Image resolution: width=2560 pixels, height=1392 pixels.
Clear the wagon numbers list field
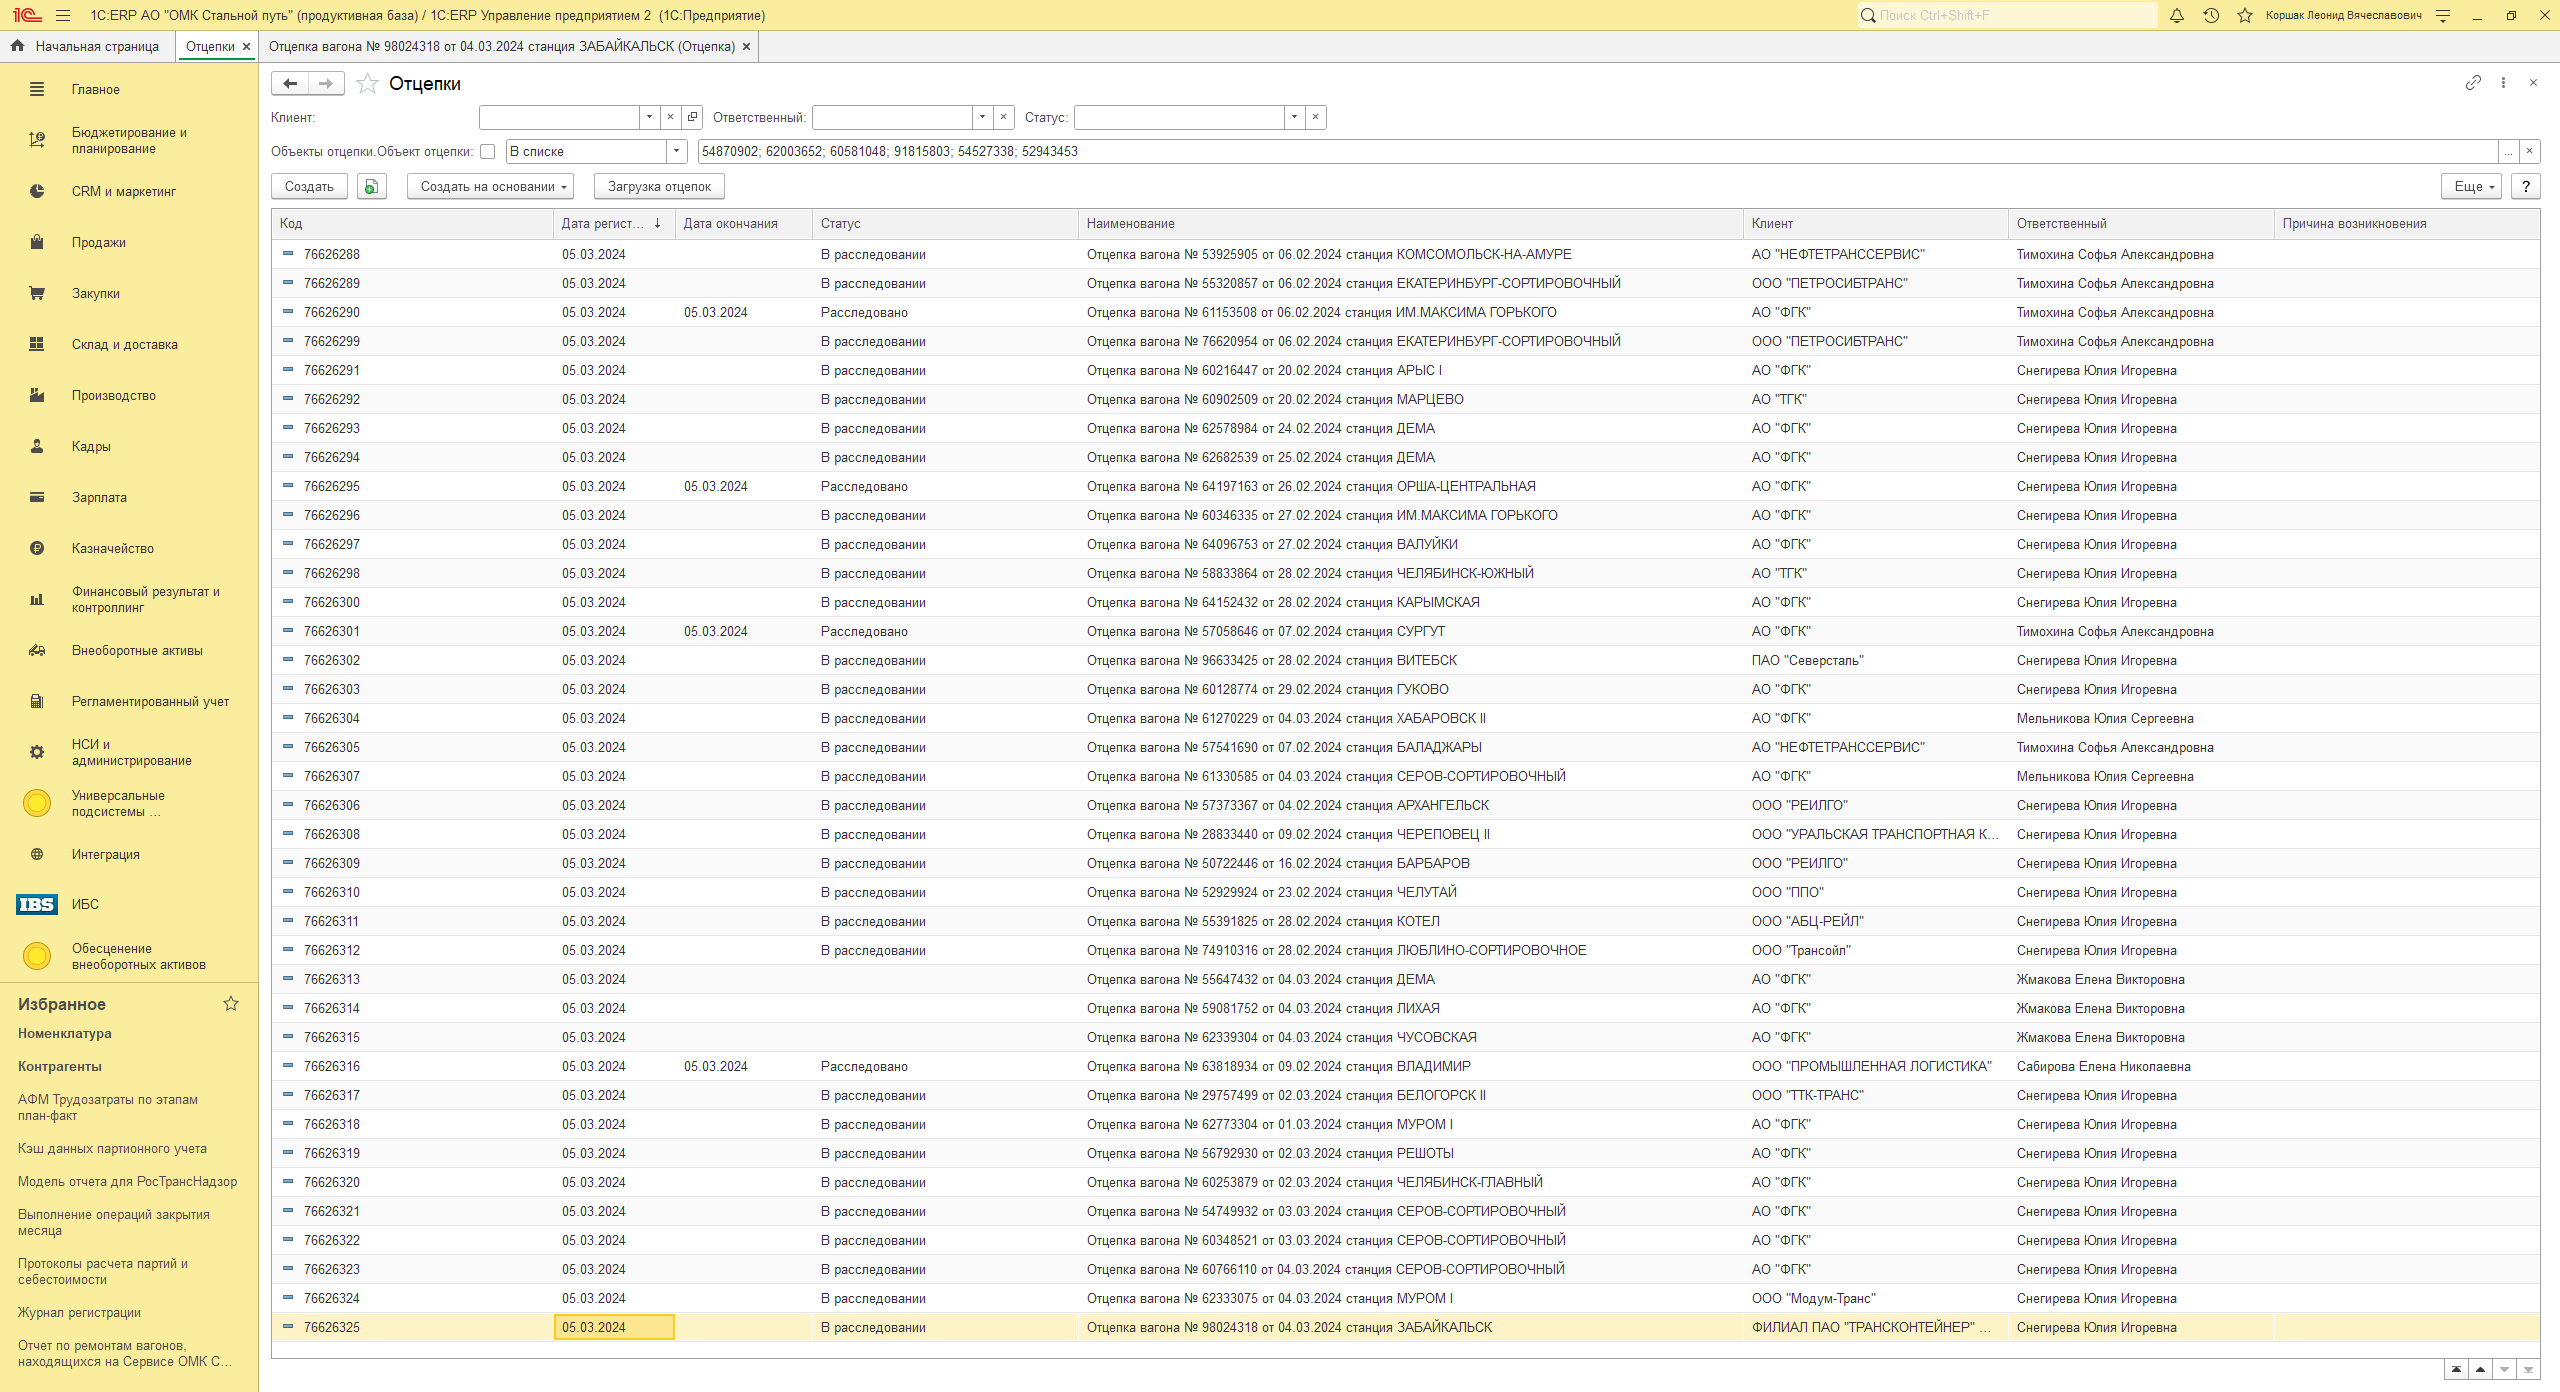click(x=2529, y=151)
